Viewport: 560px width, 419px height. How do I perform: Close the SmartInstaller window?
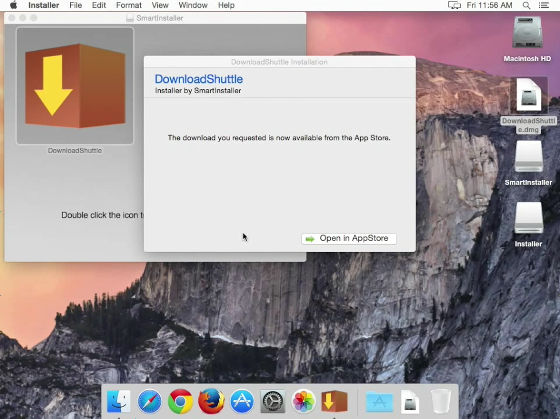[12, 18]
